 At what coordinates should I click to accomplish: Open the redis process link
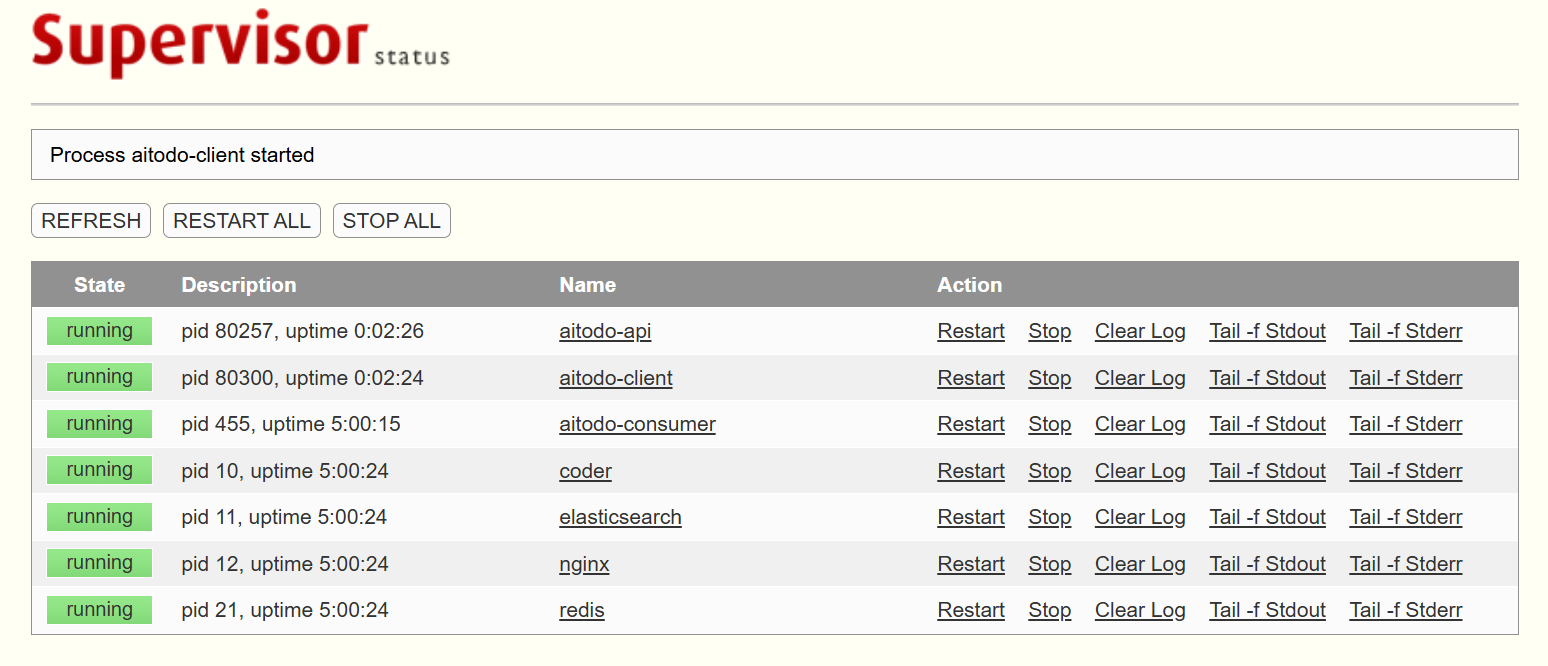coord(582,610)
